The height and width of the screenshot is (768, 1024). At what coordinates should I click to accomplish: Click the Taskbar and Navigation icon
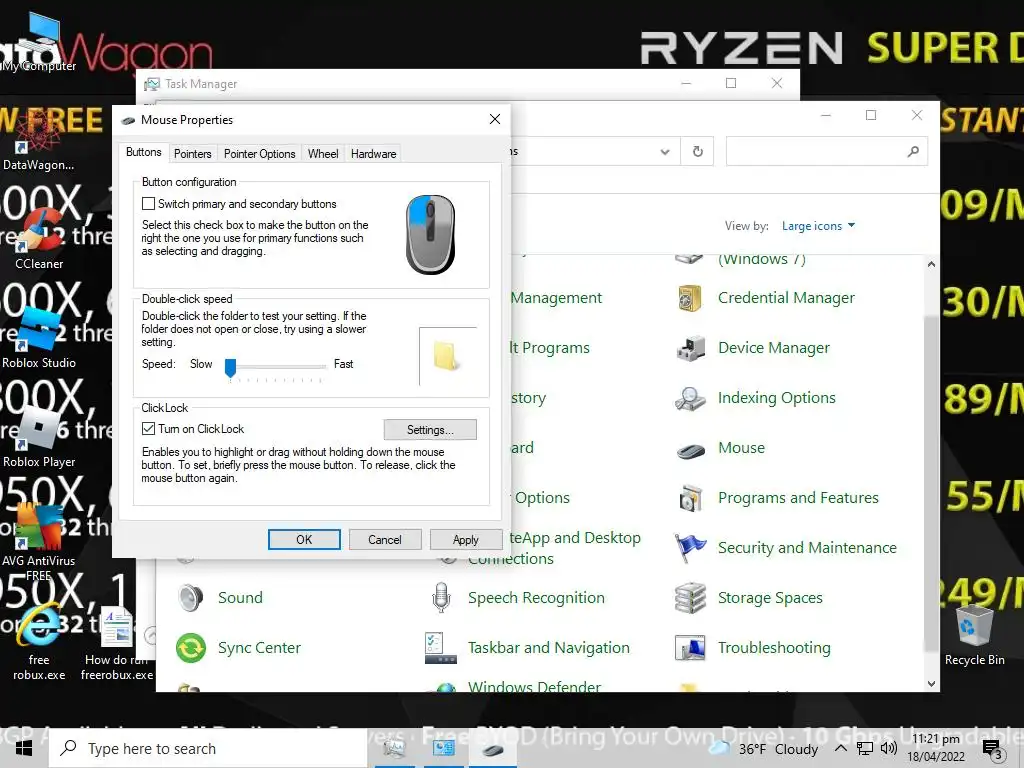tap(441, 648)
